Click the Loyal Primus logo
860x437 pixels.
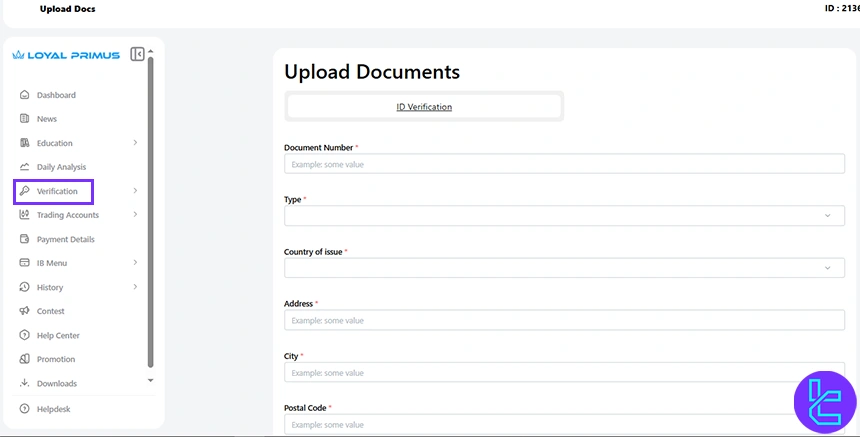66,55
